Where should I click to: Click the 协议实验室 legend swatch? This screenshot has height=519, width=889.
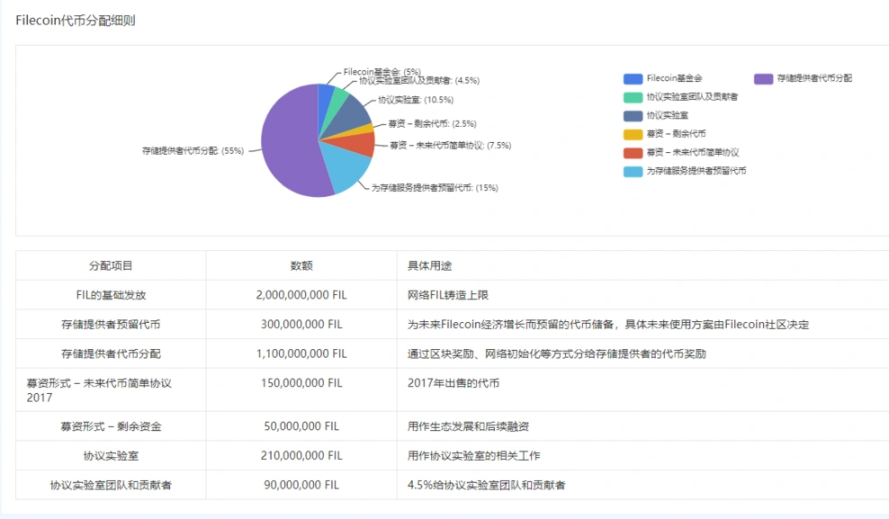pyautogui.click(x=633, y=116)
